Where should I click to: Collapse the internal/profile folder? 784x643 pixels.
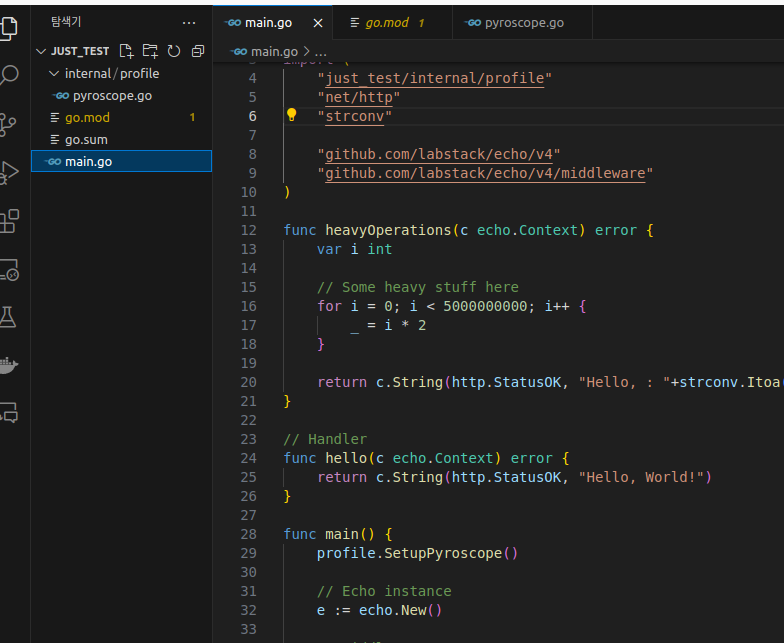pos(54,73)
